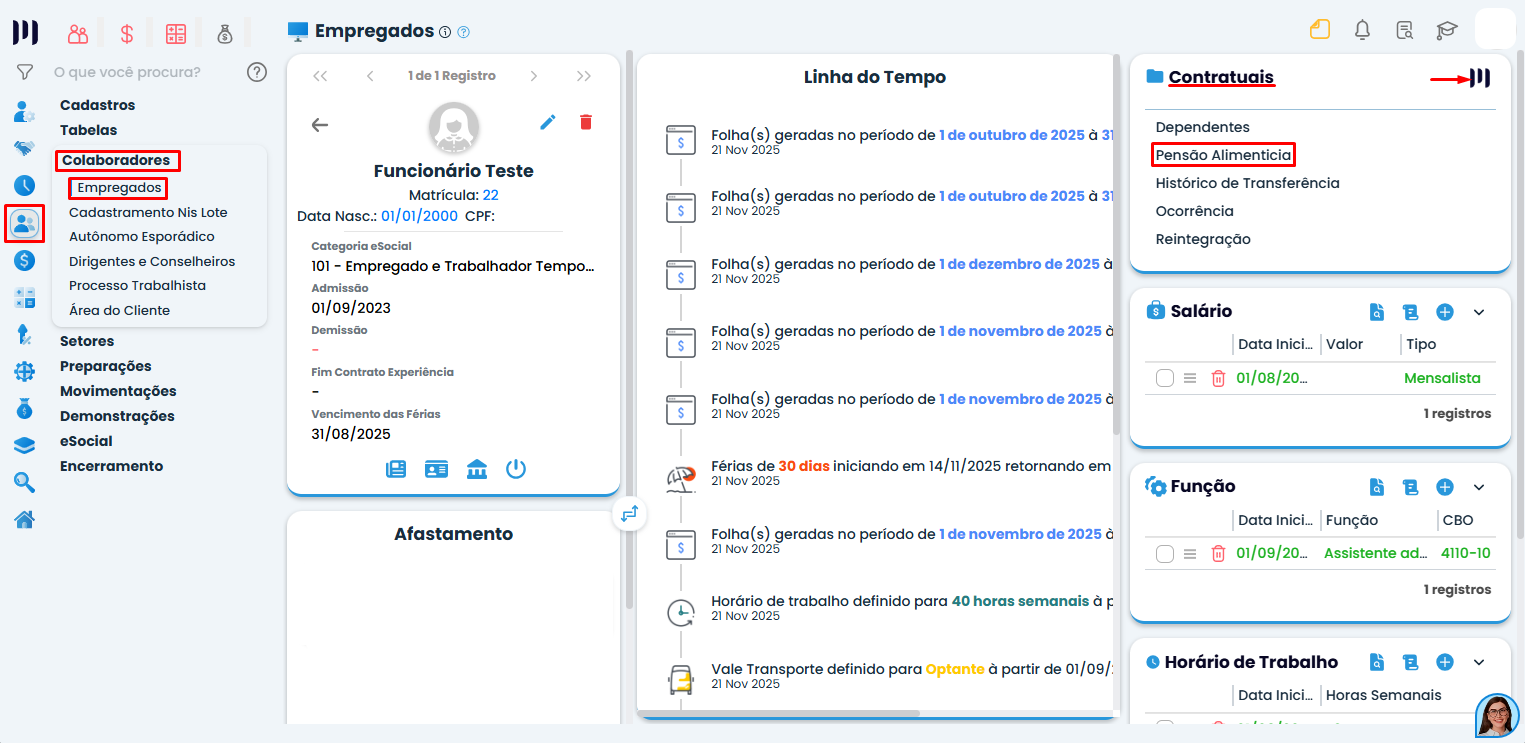Open the newspaper icon under employee card

[396, 469]
